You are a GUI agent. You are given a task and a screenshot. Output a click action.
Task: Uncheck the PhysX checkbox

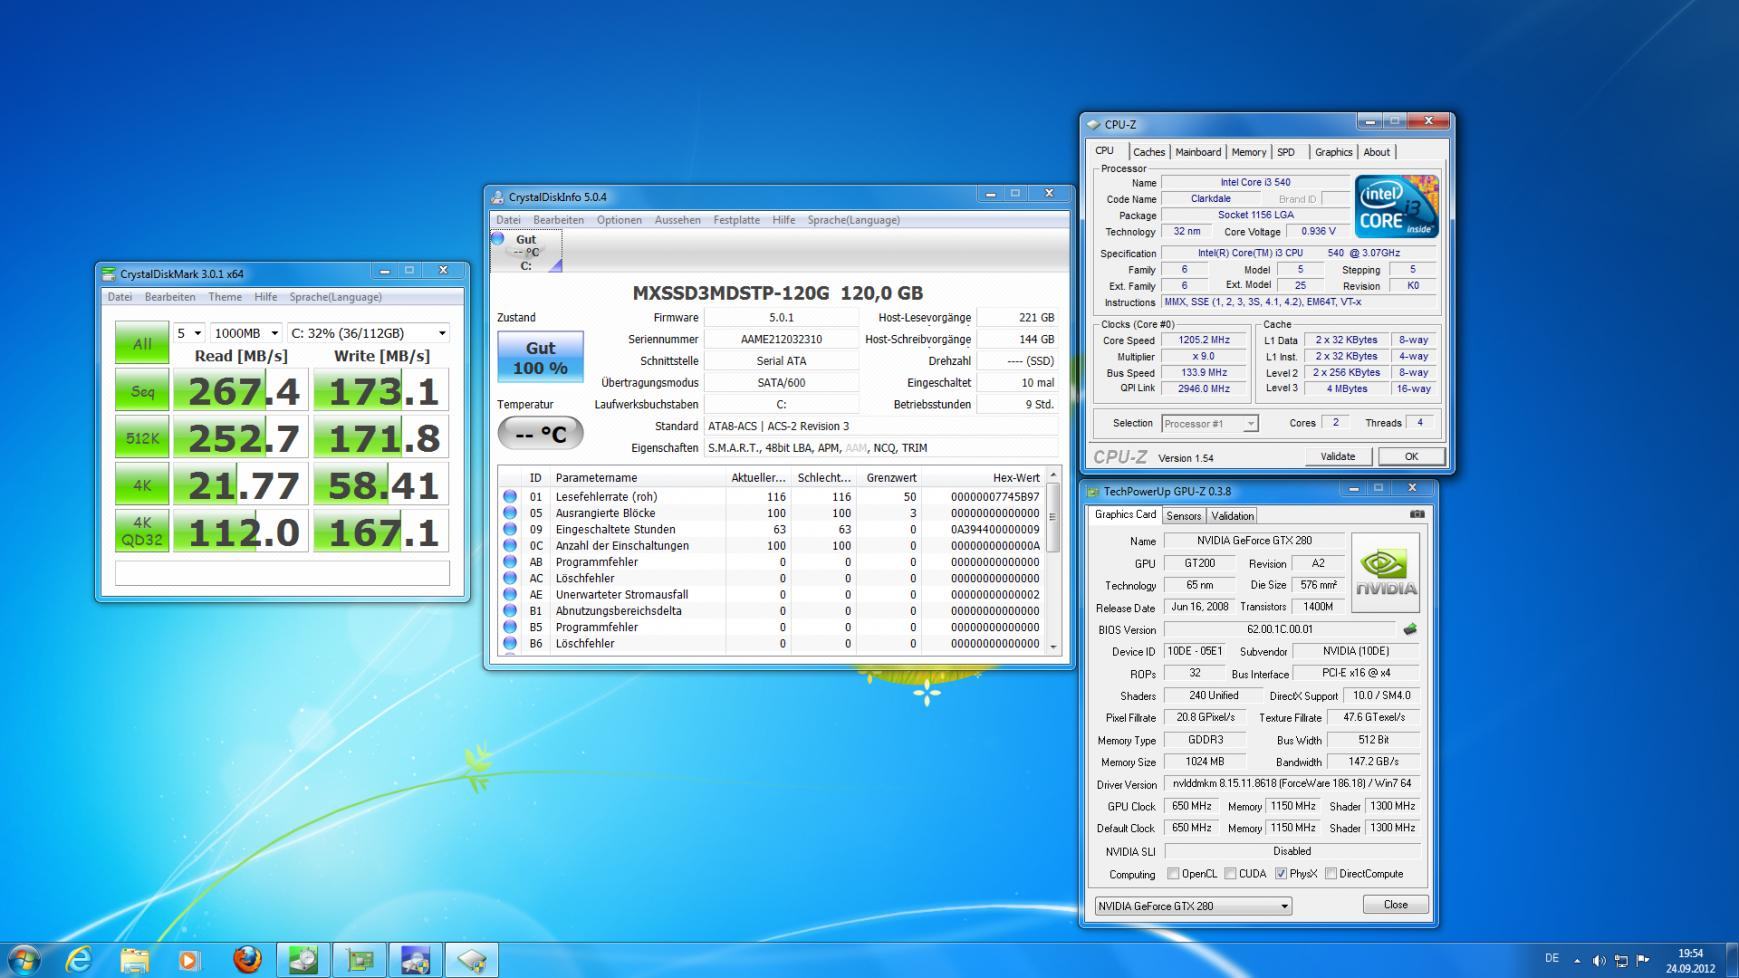[1281, 874]
